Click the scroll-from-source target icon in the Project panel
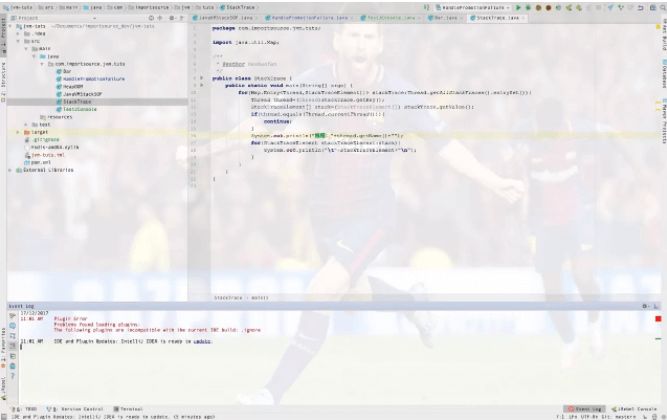This screenshot has width=667, height=420. [x=151, y=18]
